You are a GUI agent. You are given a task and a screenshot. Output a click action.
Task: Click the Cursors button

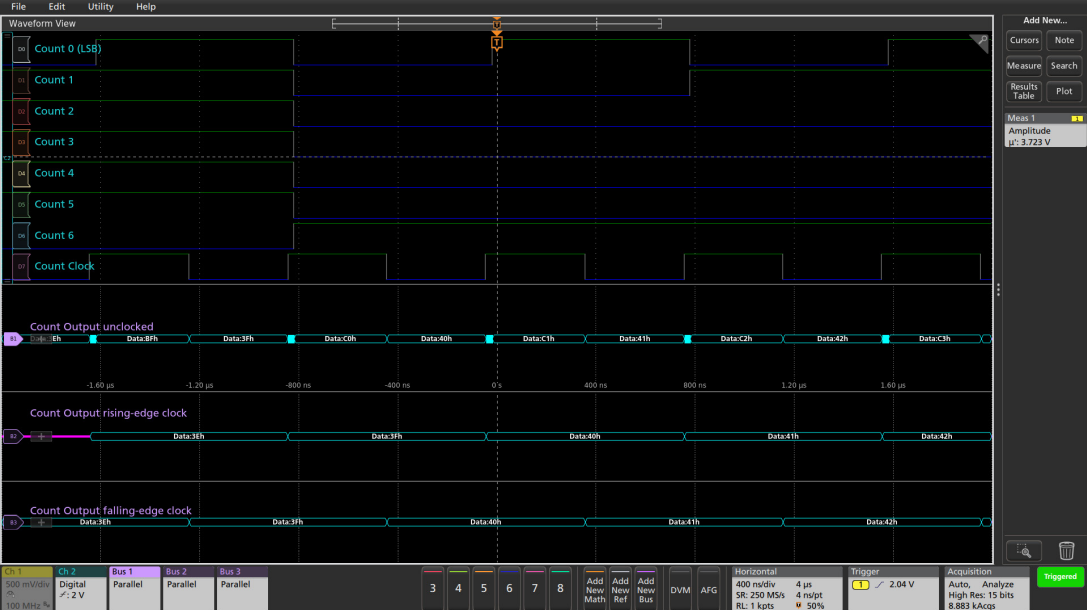pos(1024,41)
